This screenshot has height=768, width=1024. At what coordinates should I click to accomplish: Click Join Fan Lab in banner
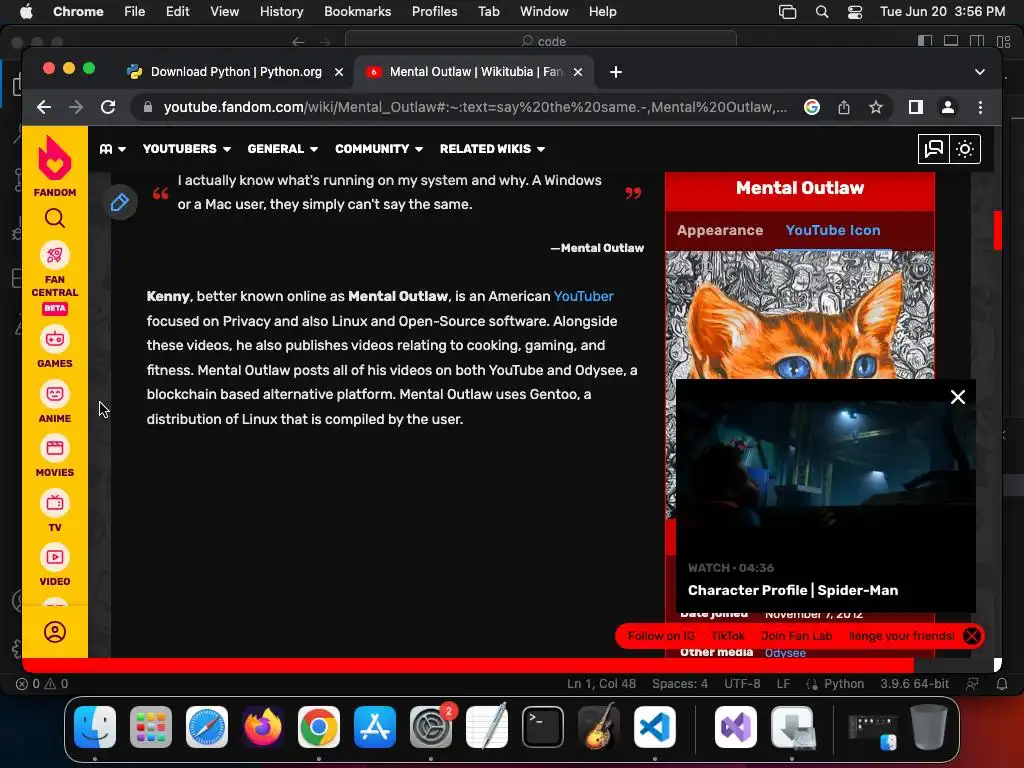pos(796,636)
